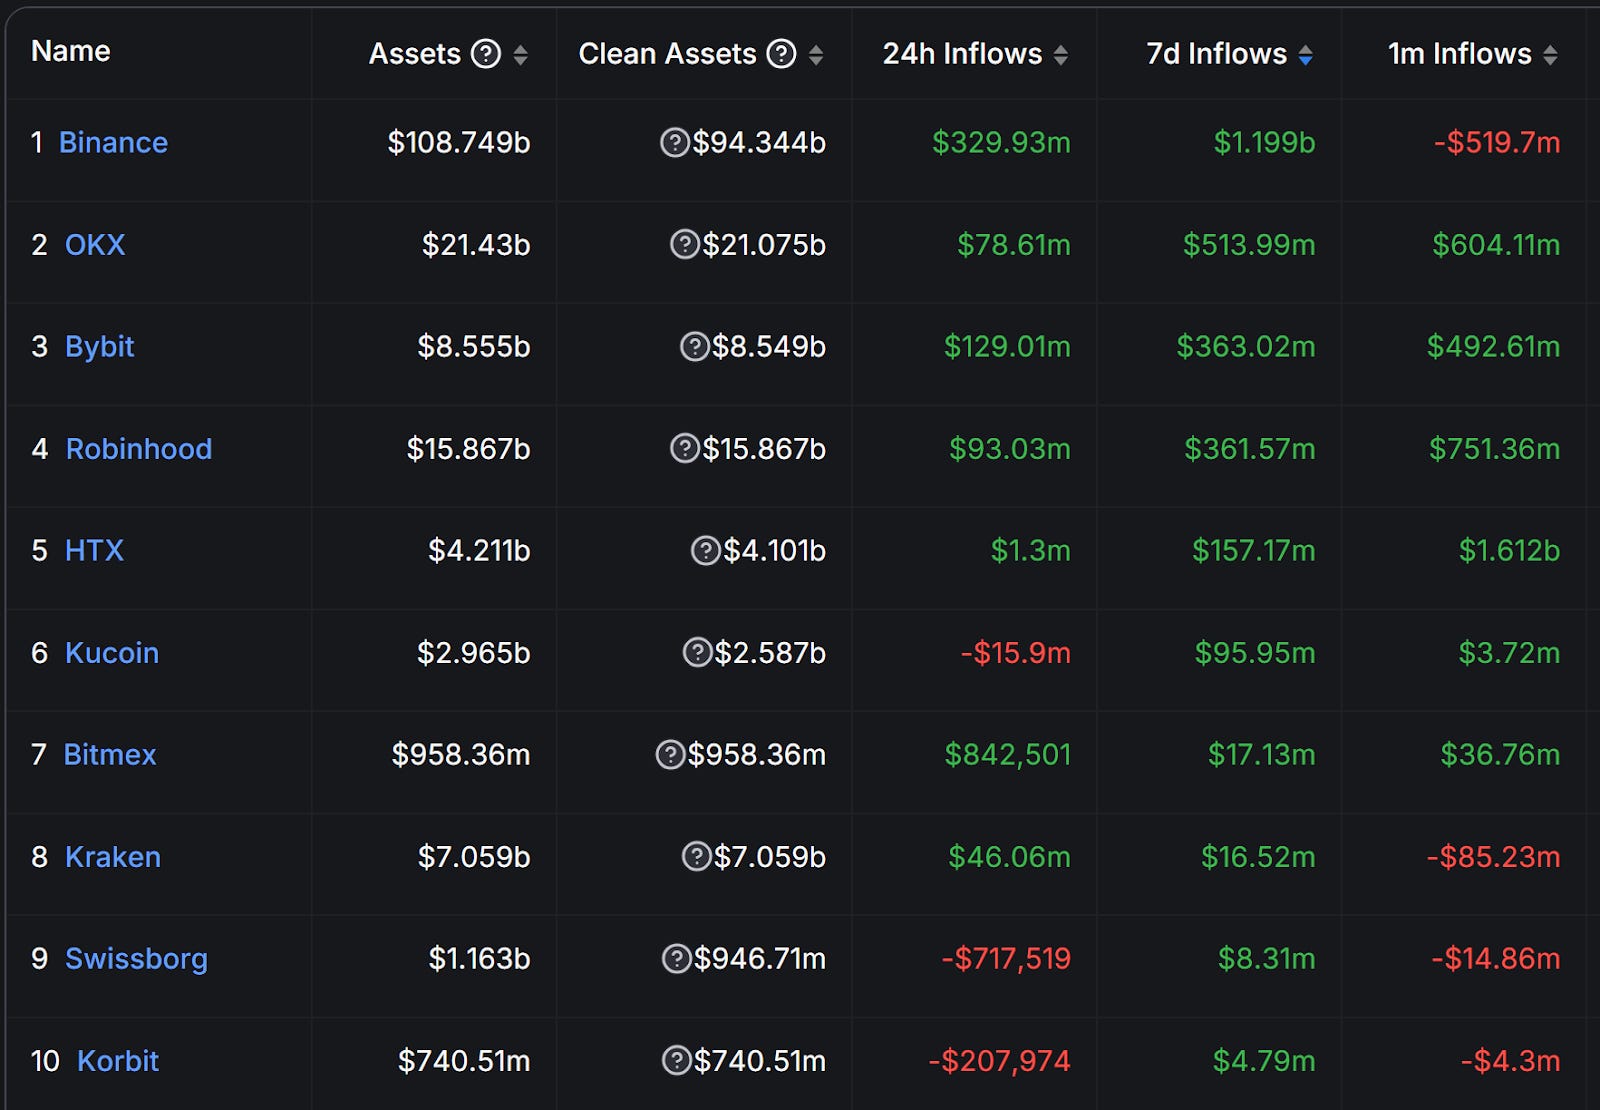Image resolution: width=1600 pixels, height=1110 pixels.
Task: Open the HTX exchange link
Action: [94, 550]
